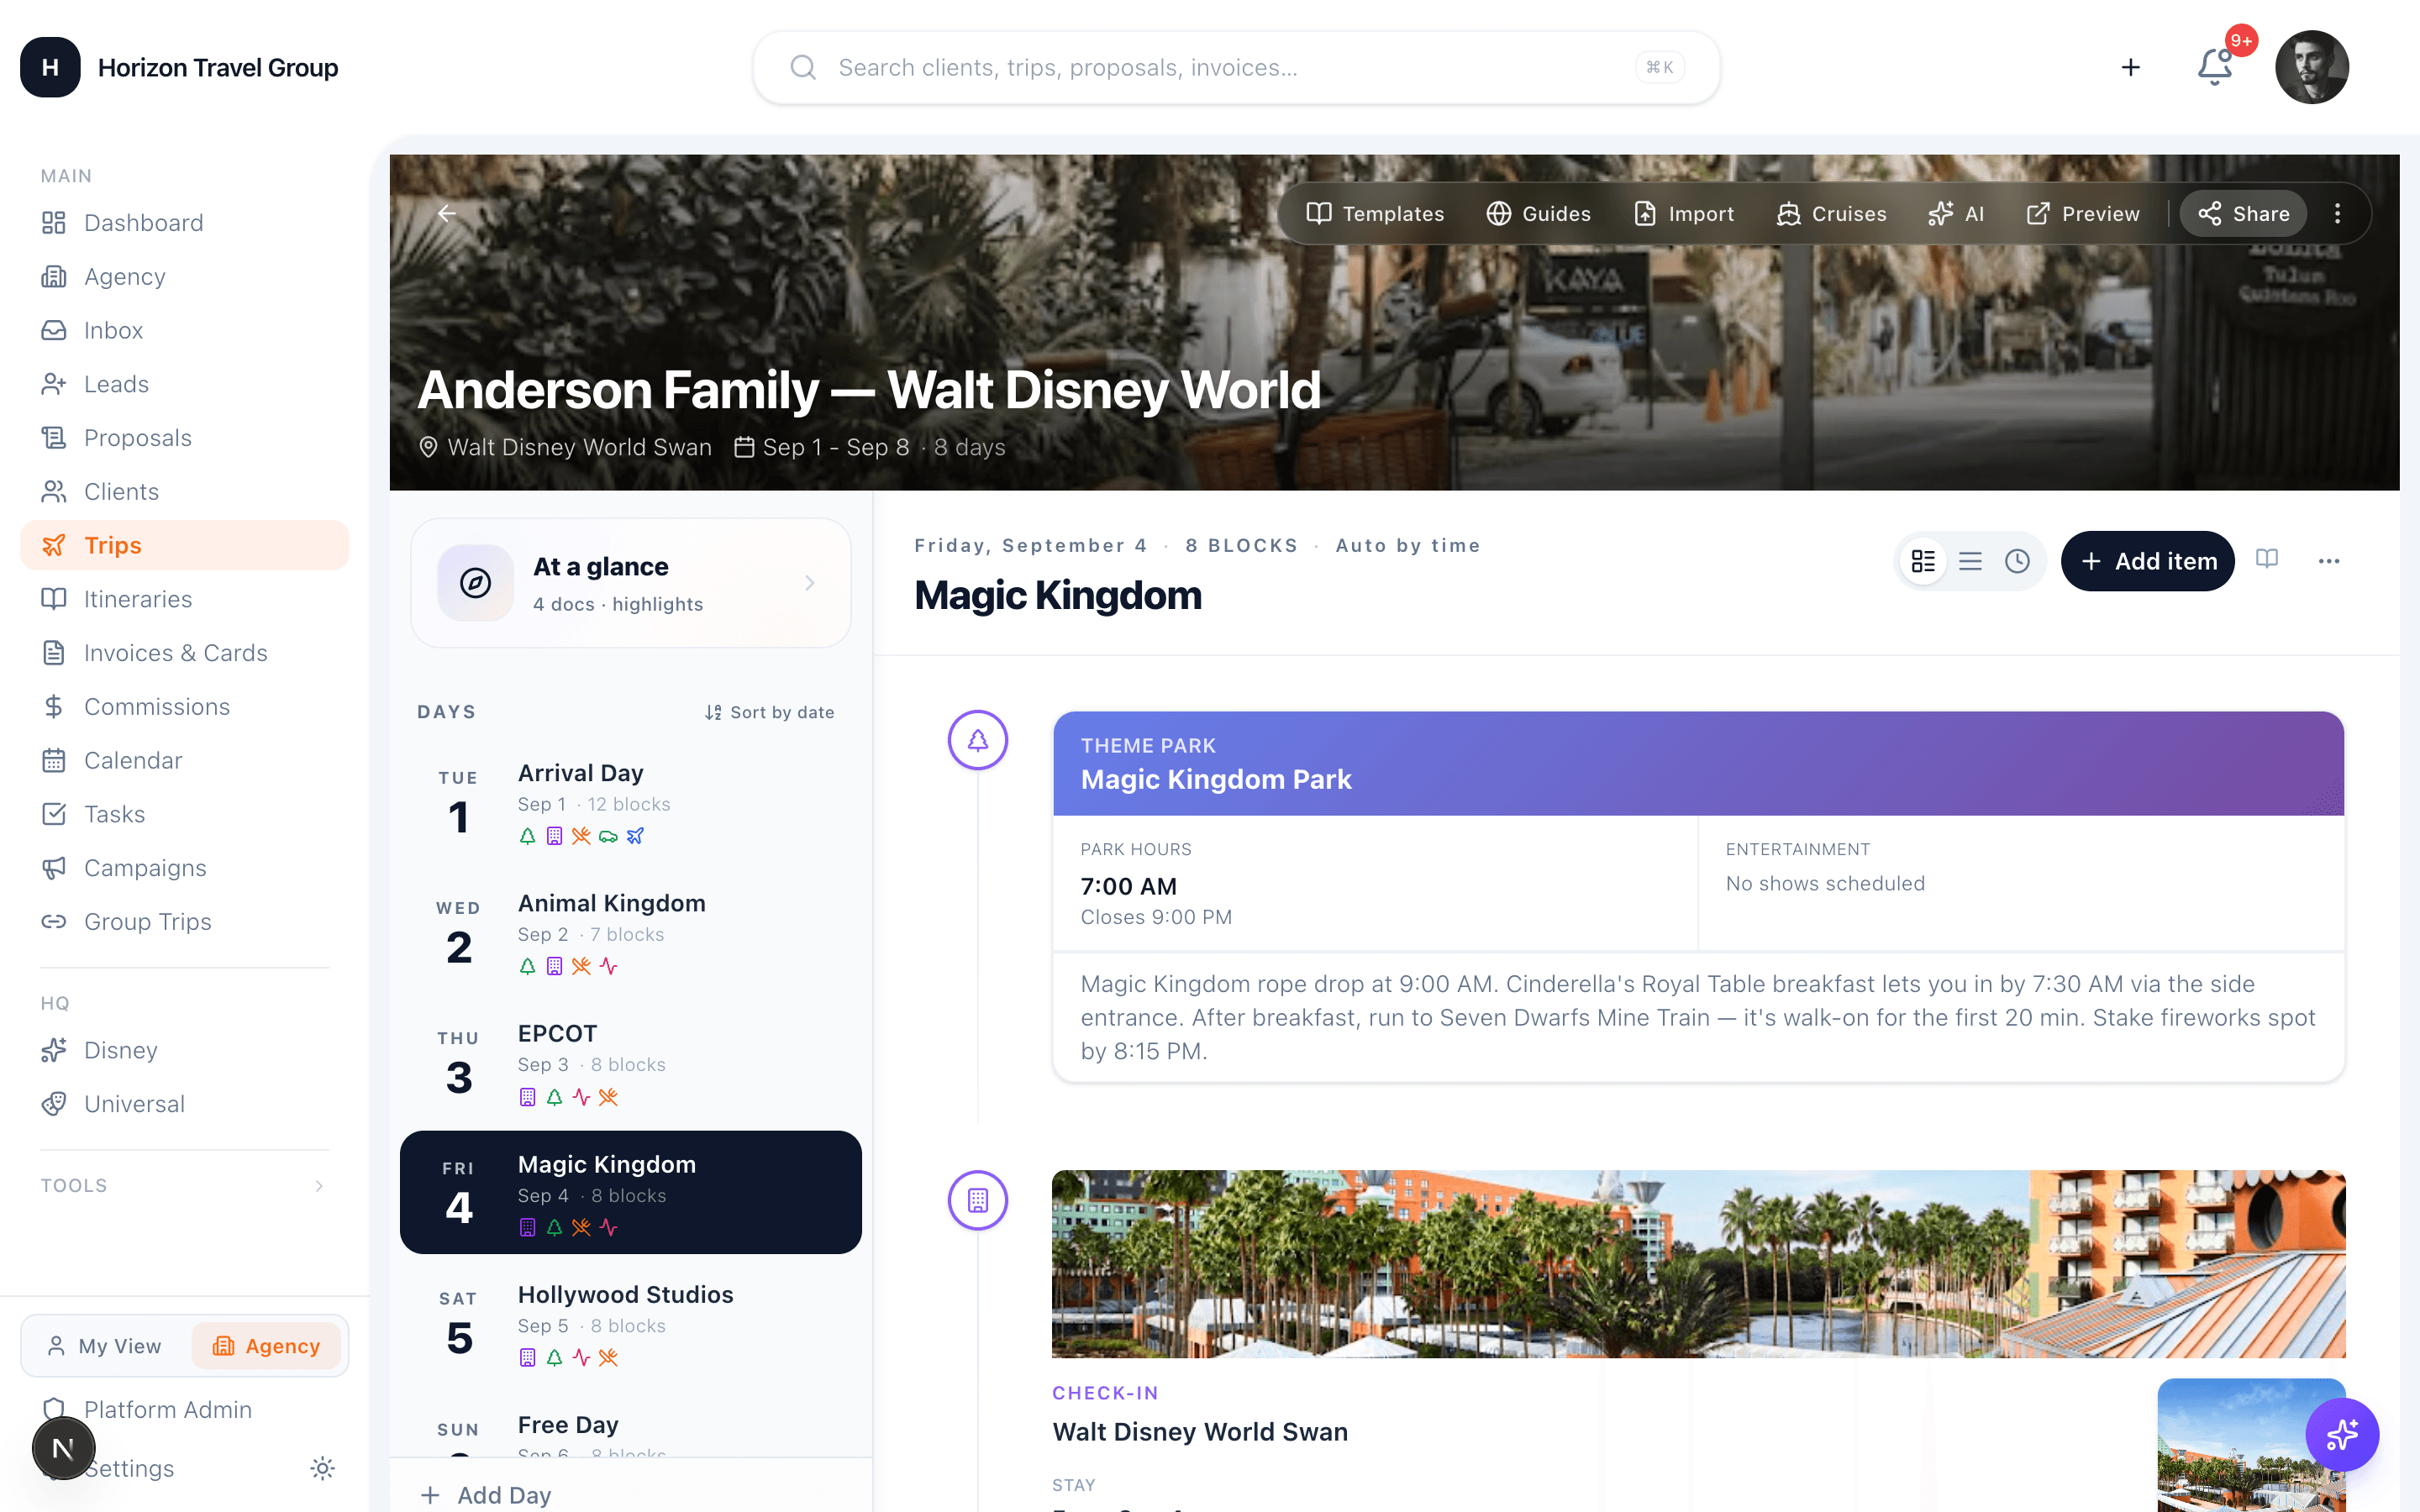Open Cruises from the toolbar
Image resolution: width=2420 pixels, height=1512 pixels.
coord(1832,214)
